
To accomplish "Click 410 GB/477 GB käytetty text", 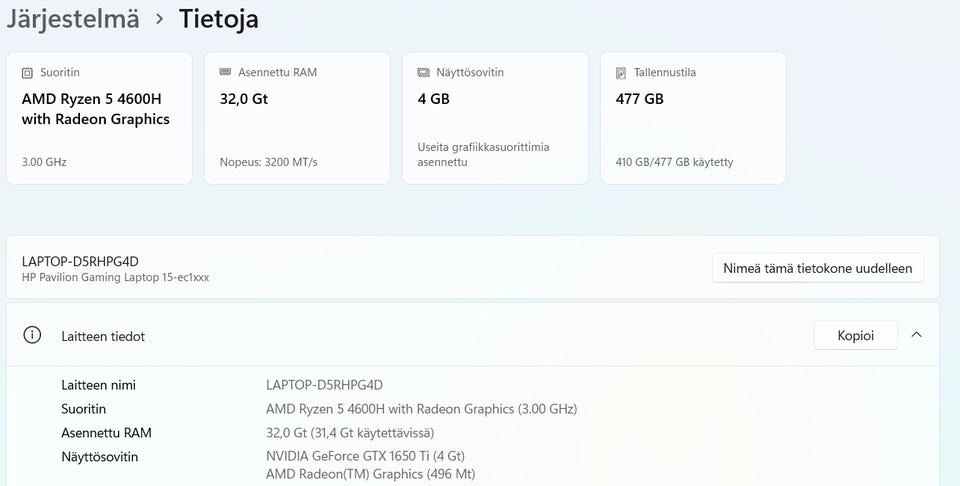I will pos(674,162).
